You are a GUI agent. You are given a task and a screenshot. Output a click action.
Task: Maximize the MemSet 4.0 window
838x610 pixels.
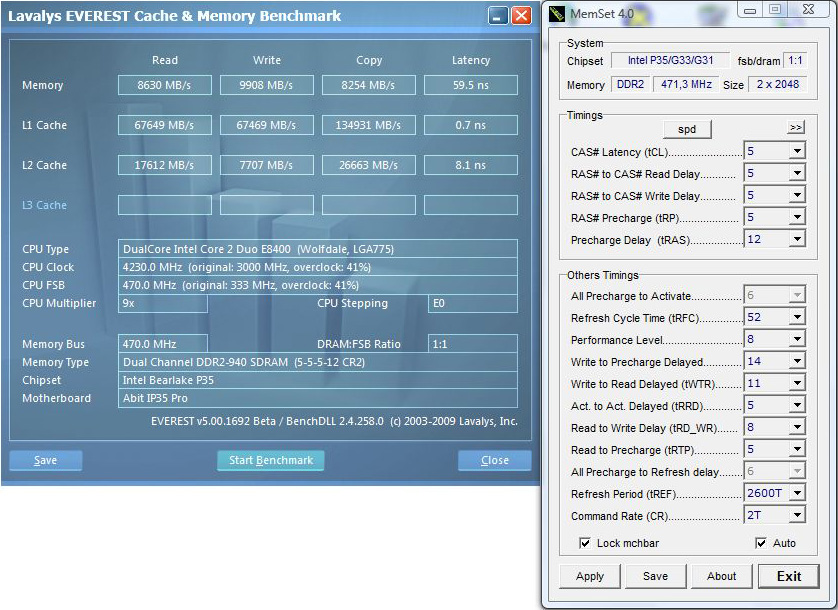click(775, 10)
